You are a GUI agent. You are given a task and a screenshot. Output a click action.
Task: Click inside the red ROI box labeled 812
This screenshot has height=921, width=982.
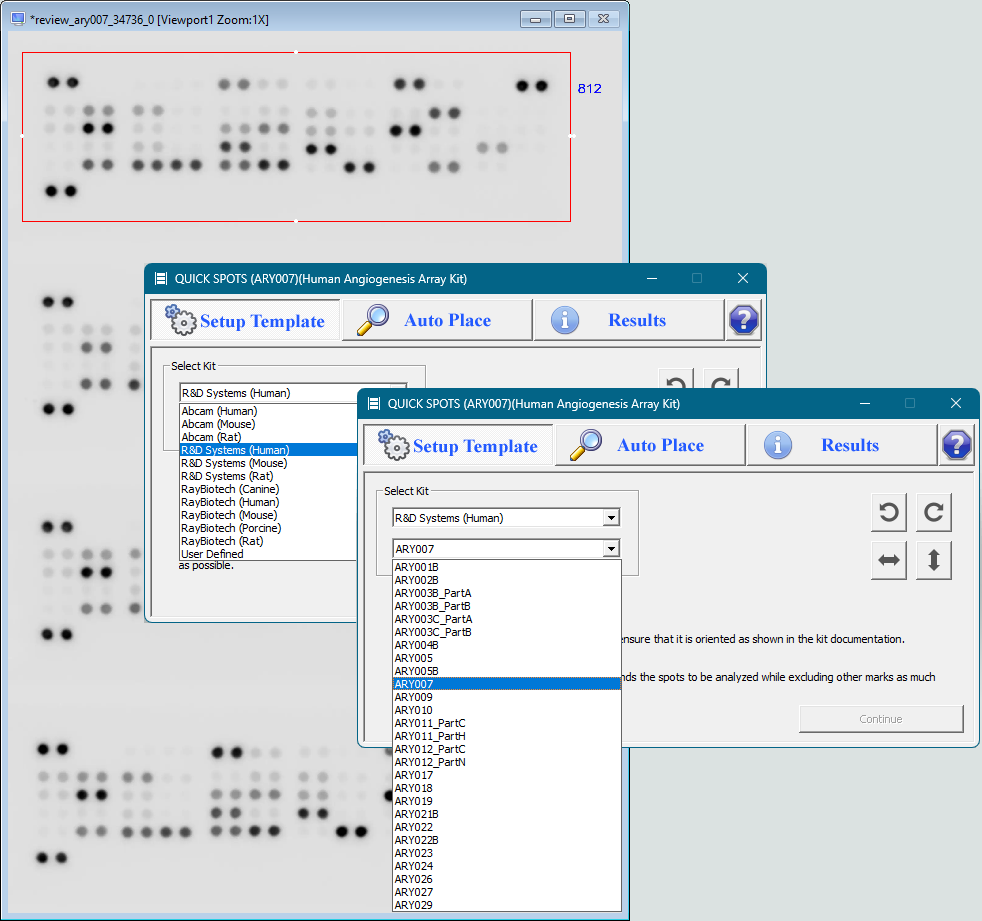pos(296,136)
